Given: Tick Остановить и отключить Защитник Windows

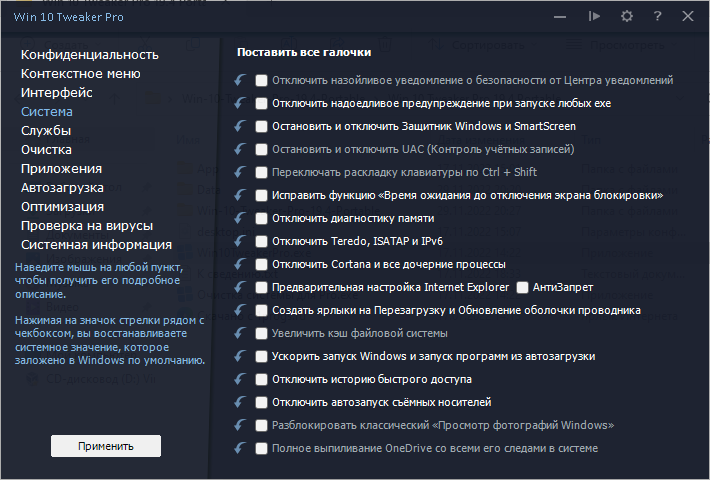Looking at the screenshot, I should click(261, 126).
